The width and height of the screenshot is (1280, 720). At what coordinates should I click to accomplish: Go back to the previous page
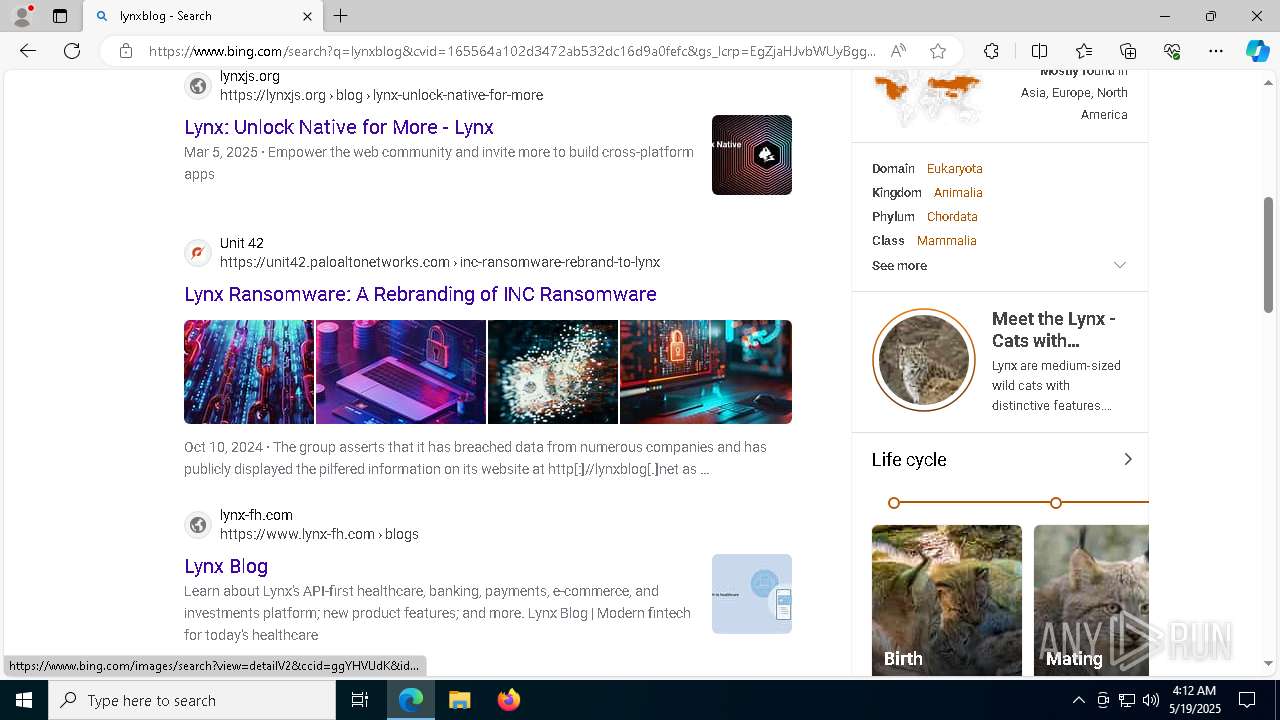[x=28, y=51]
